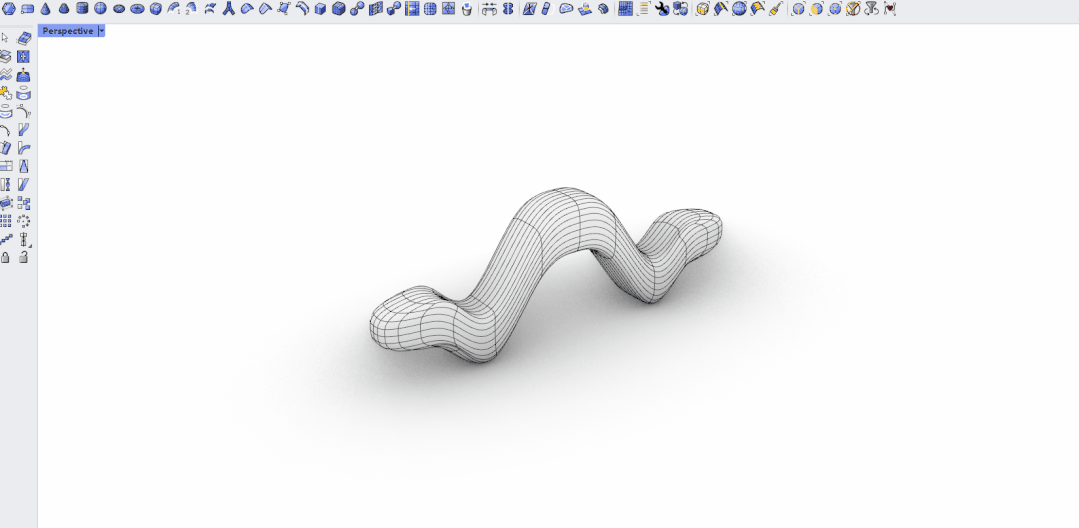
Task: Click the shear parallelogram icon
Action: coord(23,184)
